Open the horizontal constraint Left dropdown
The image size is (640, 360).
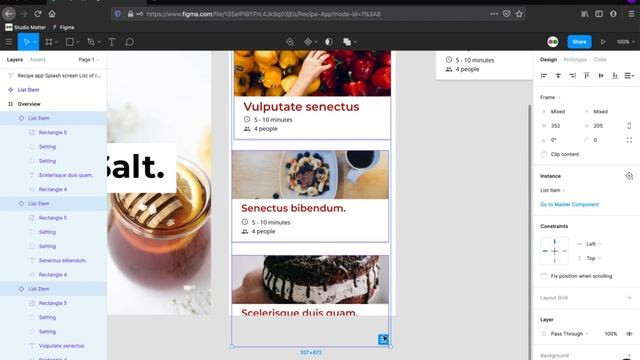click(x=593, y=244)
